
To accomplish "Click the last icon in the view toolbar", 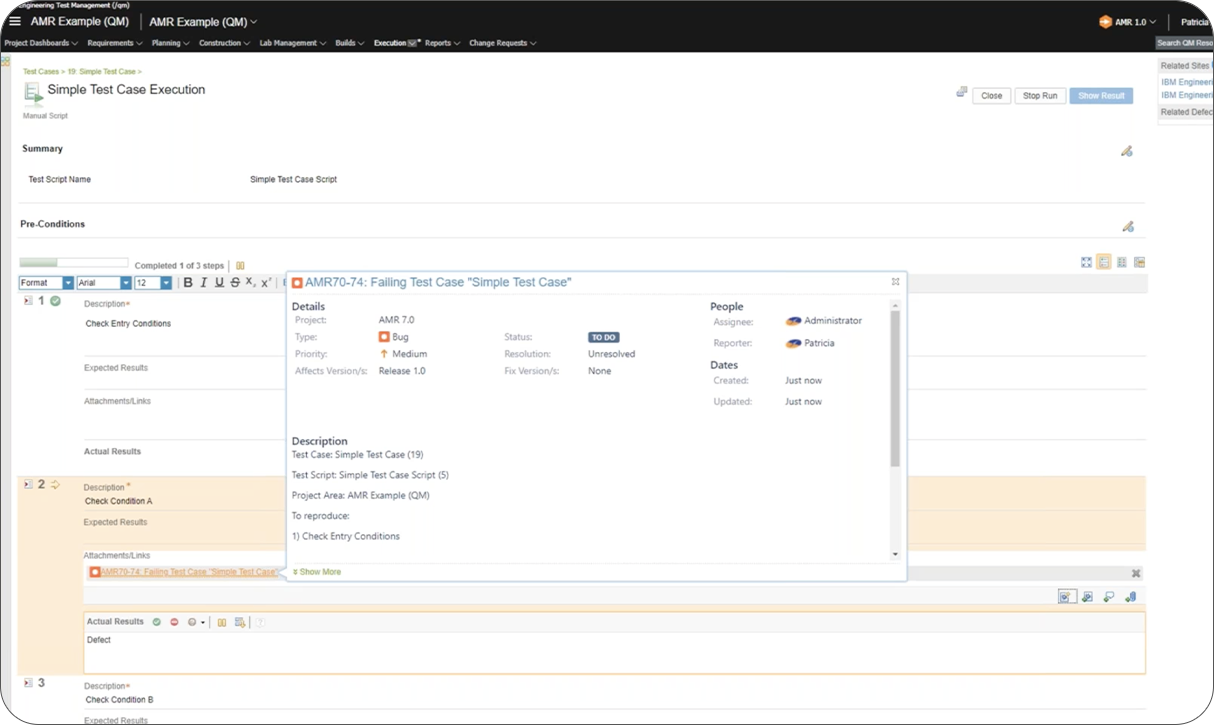I will pyautogui.click(x=1139, y=262).
